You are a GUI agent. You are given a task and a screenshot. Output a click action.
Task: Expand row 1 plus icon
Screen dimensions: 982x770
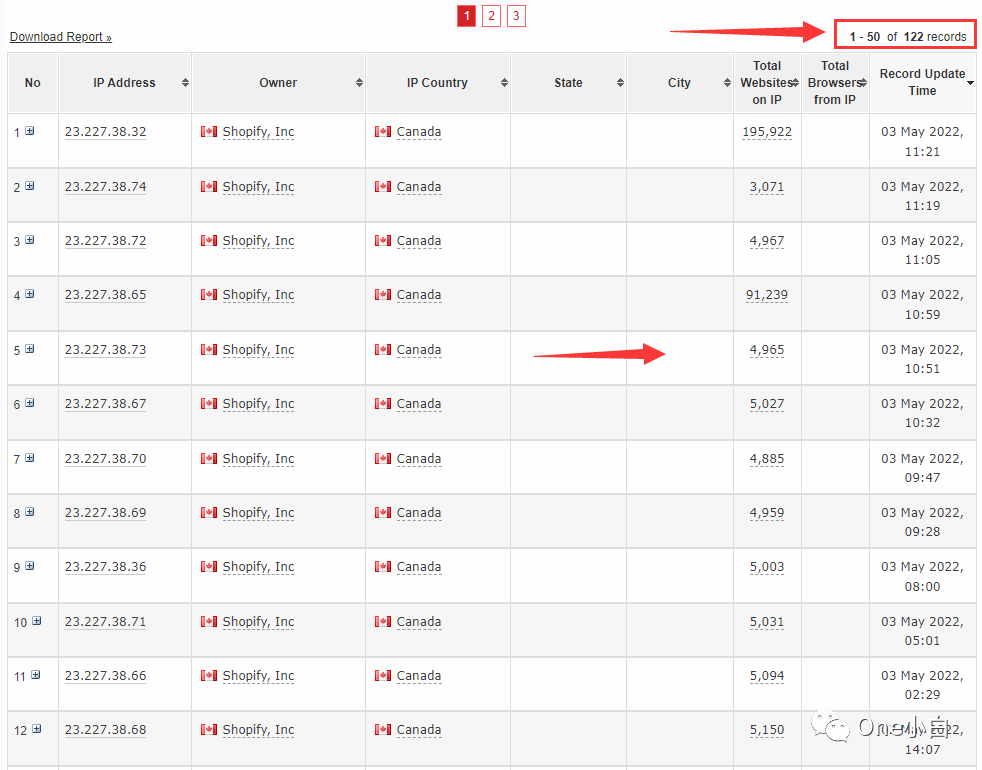click(x=29, y=131)
